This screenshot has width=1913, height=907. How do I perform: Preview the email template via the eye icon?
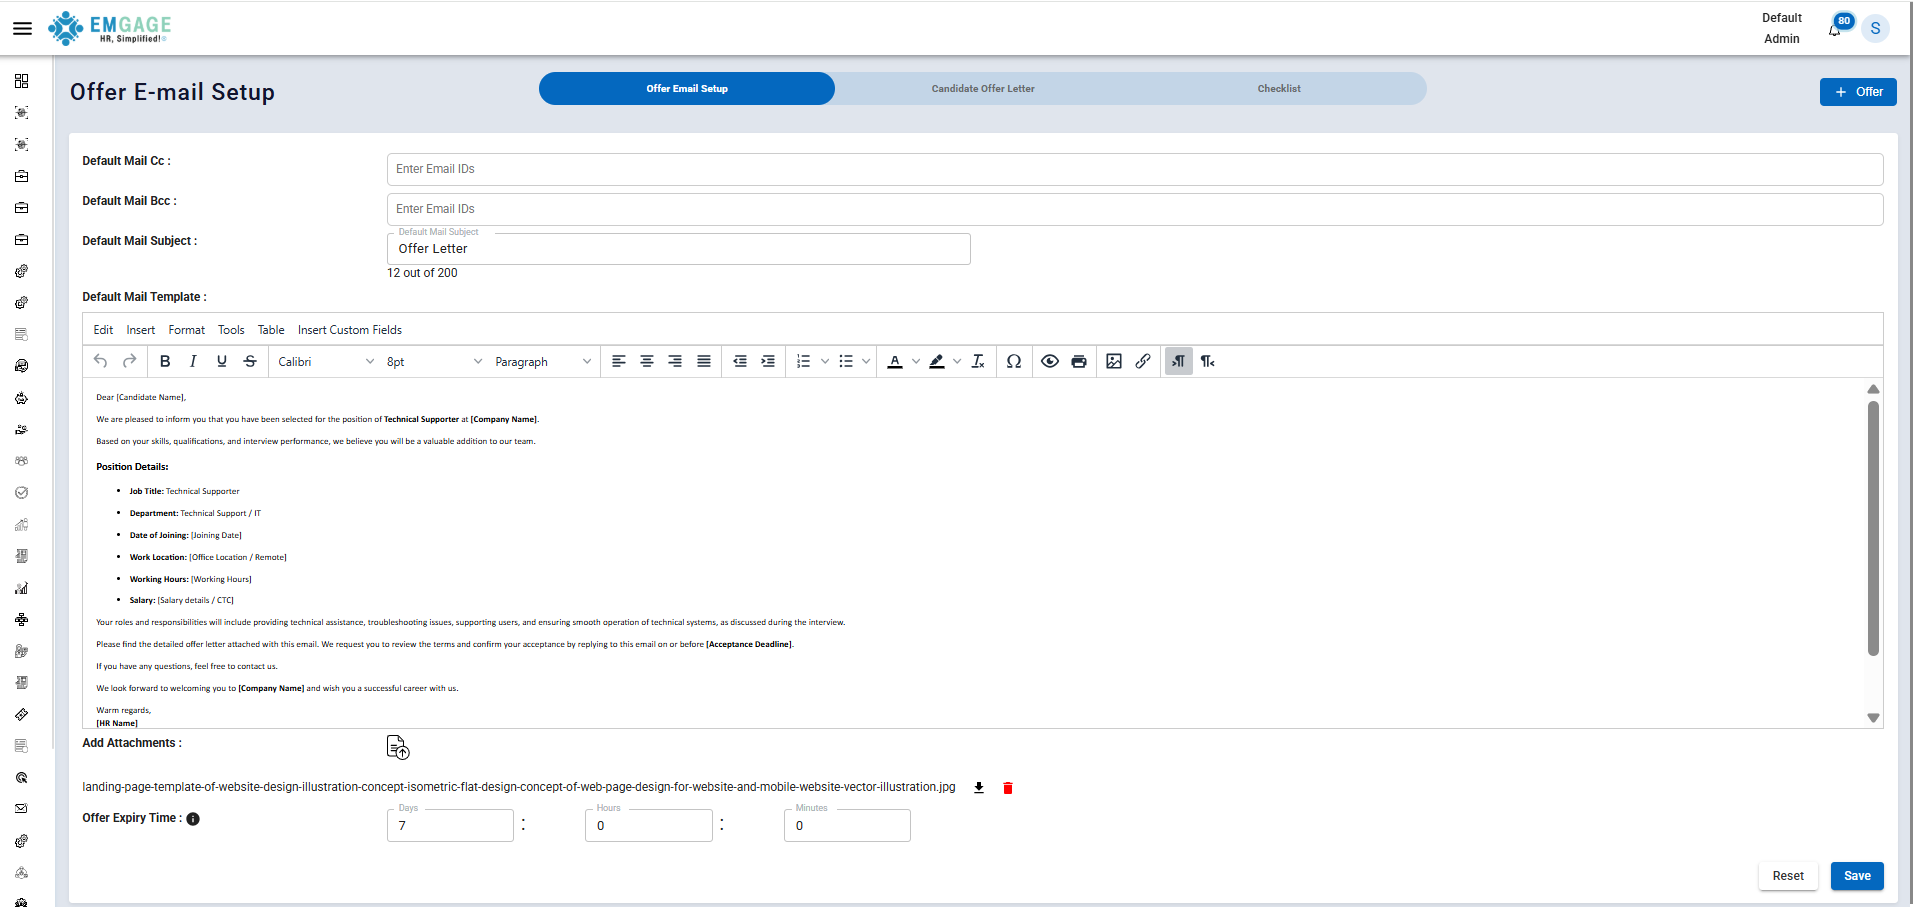pyautogui.click(x=1049, y=361)
